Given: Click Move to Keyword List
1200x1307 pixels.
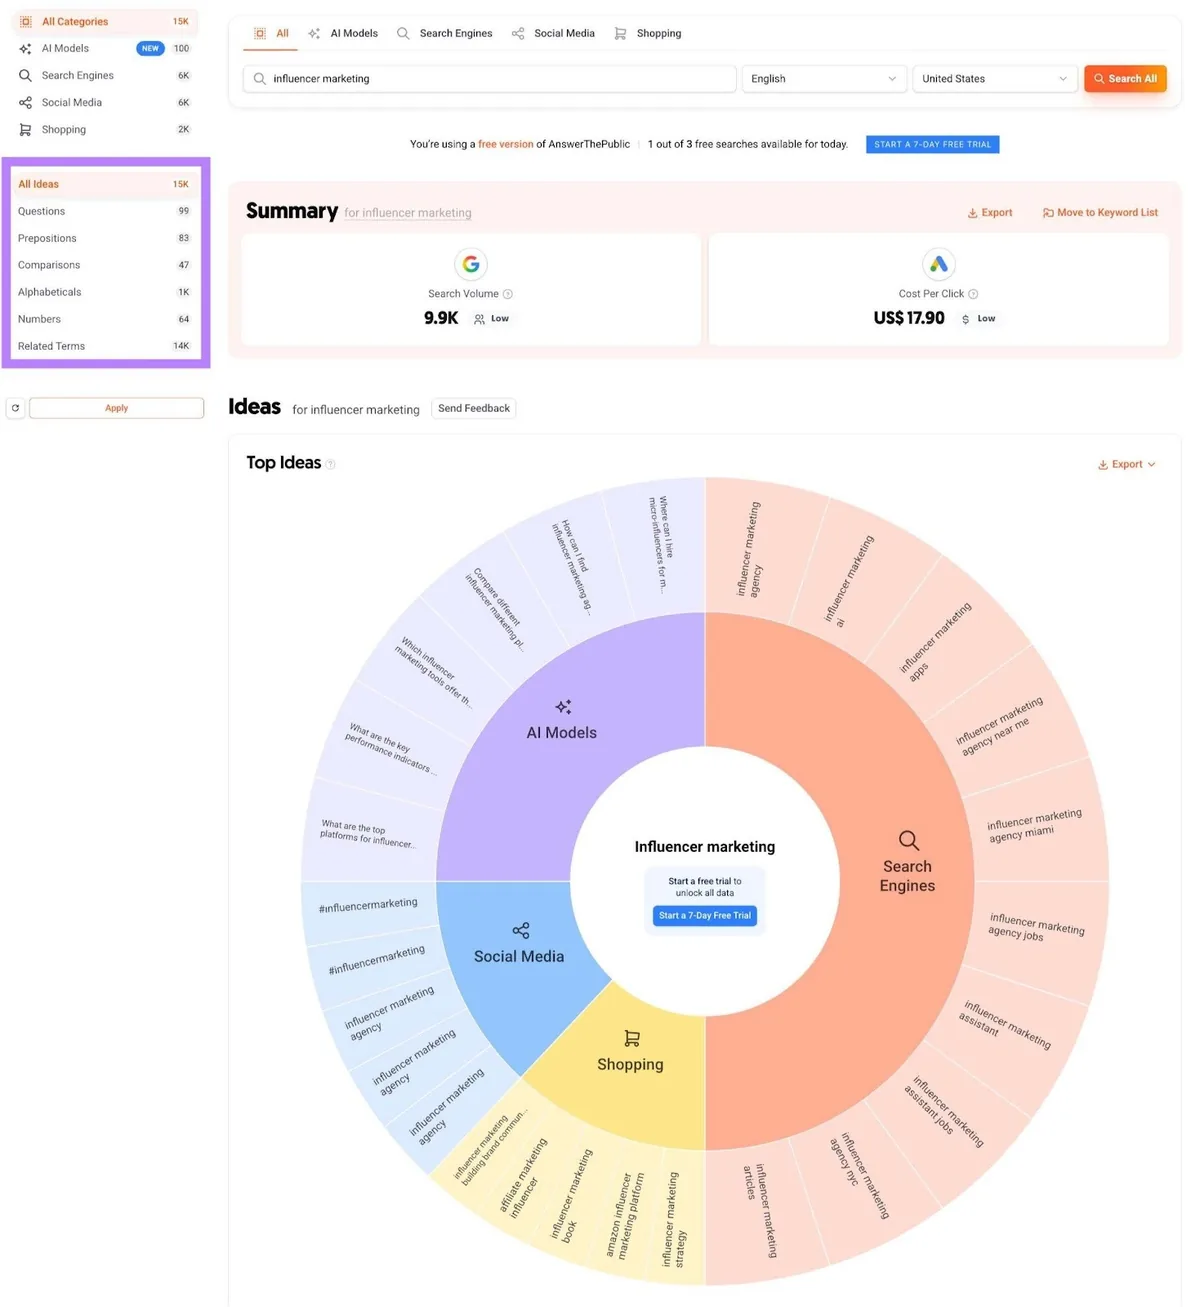Looking at the screenshot, I should [1100, 213].
